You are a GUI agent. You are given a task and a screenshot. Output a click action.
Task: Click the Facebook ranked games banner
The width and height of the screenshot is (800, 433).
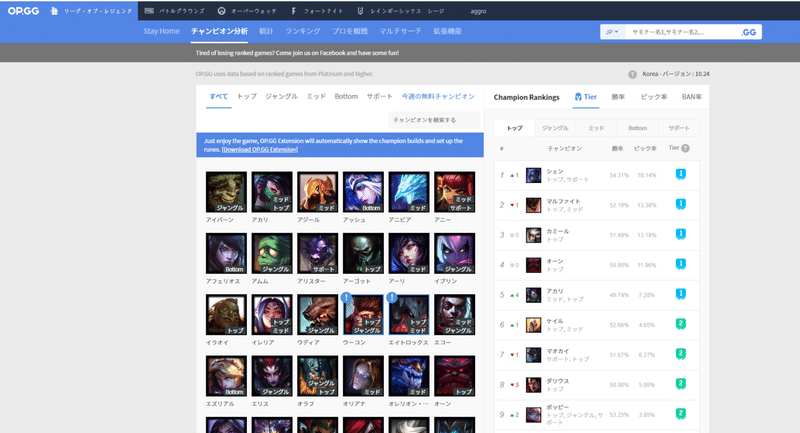coord(297,53)
